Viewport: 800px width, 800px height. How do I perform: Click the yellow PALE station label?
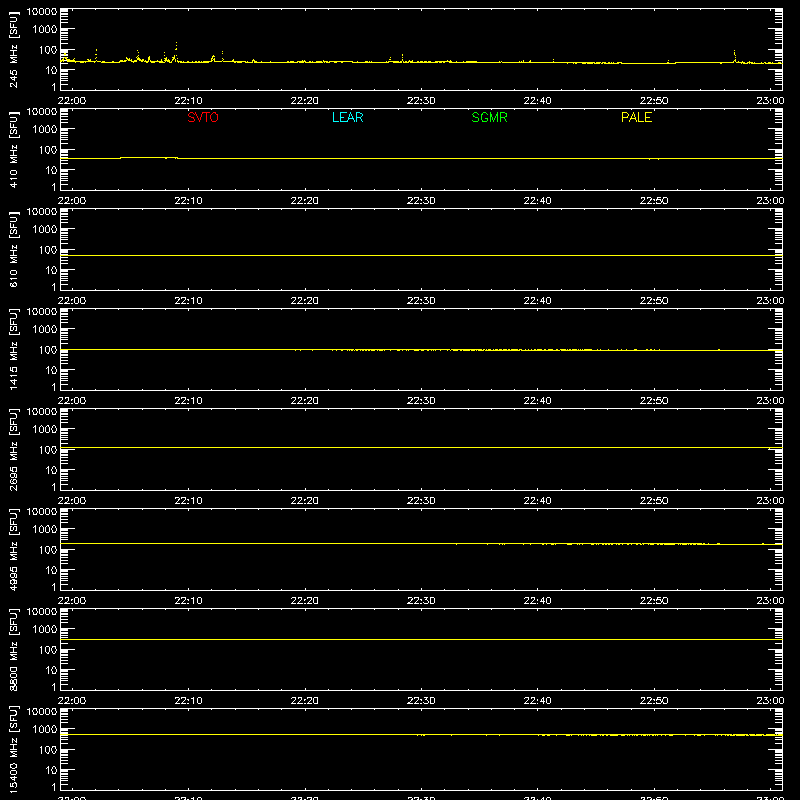tap(636, 117)
